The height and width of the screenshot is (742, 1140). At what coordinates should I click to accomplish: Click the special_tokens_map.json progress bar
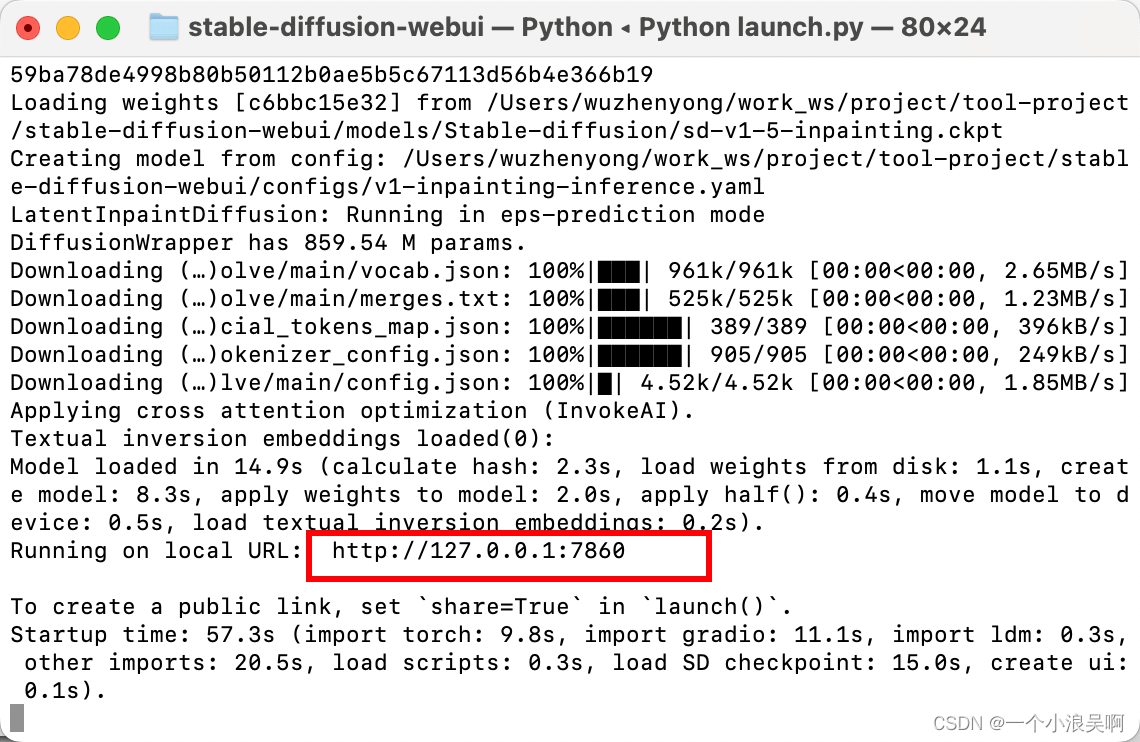click(641, 328)
